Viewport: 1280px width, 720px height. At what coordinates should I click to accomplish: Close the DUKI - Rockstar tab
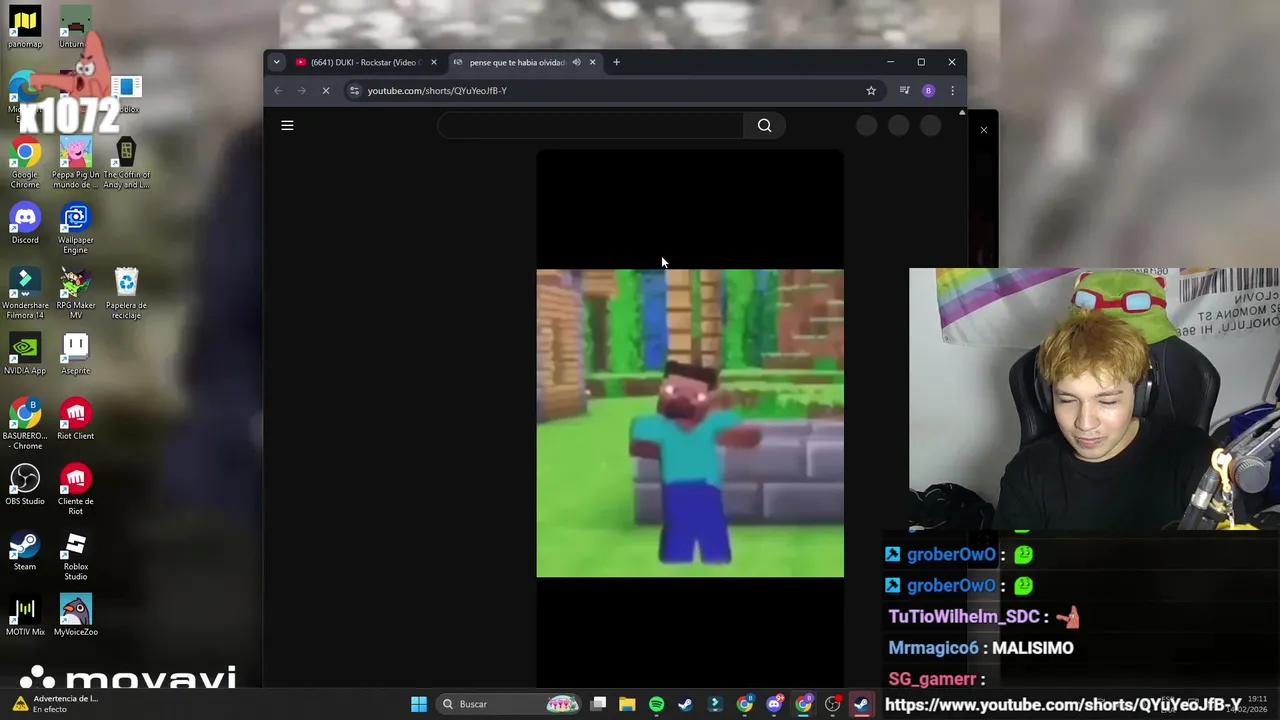[x=433, y=62]
